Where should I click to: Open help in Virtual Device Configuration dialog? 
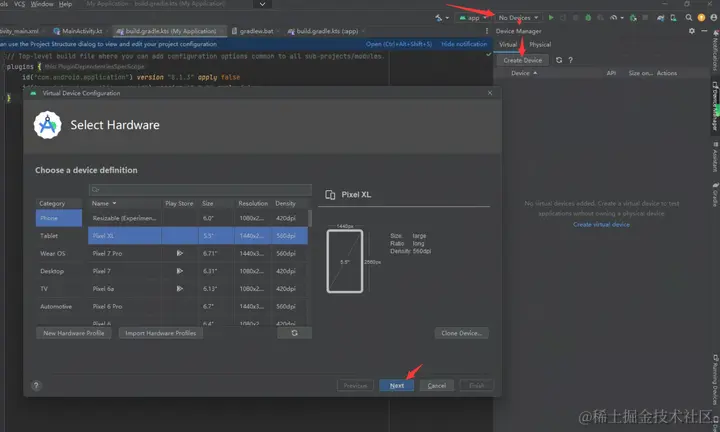36,386
